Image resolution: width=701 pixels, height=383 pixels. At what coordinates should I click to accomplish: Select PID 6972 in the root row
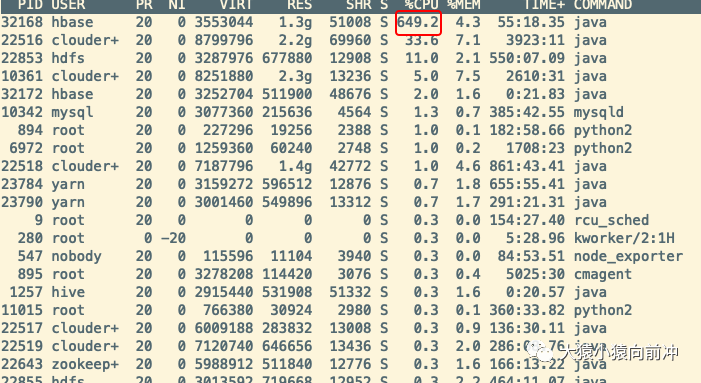coord(26,148)
